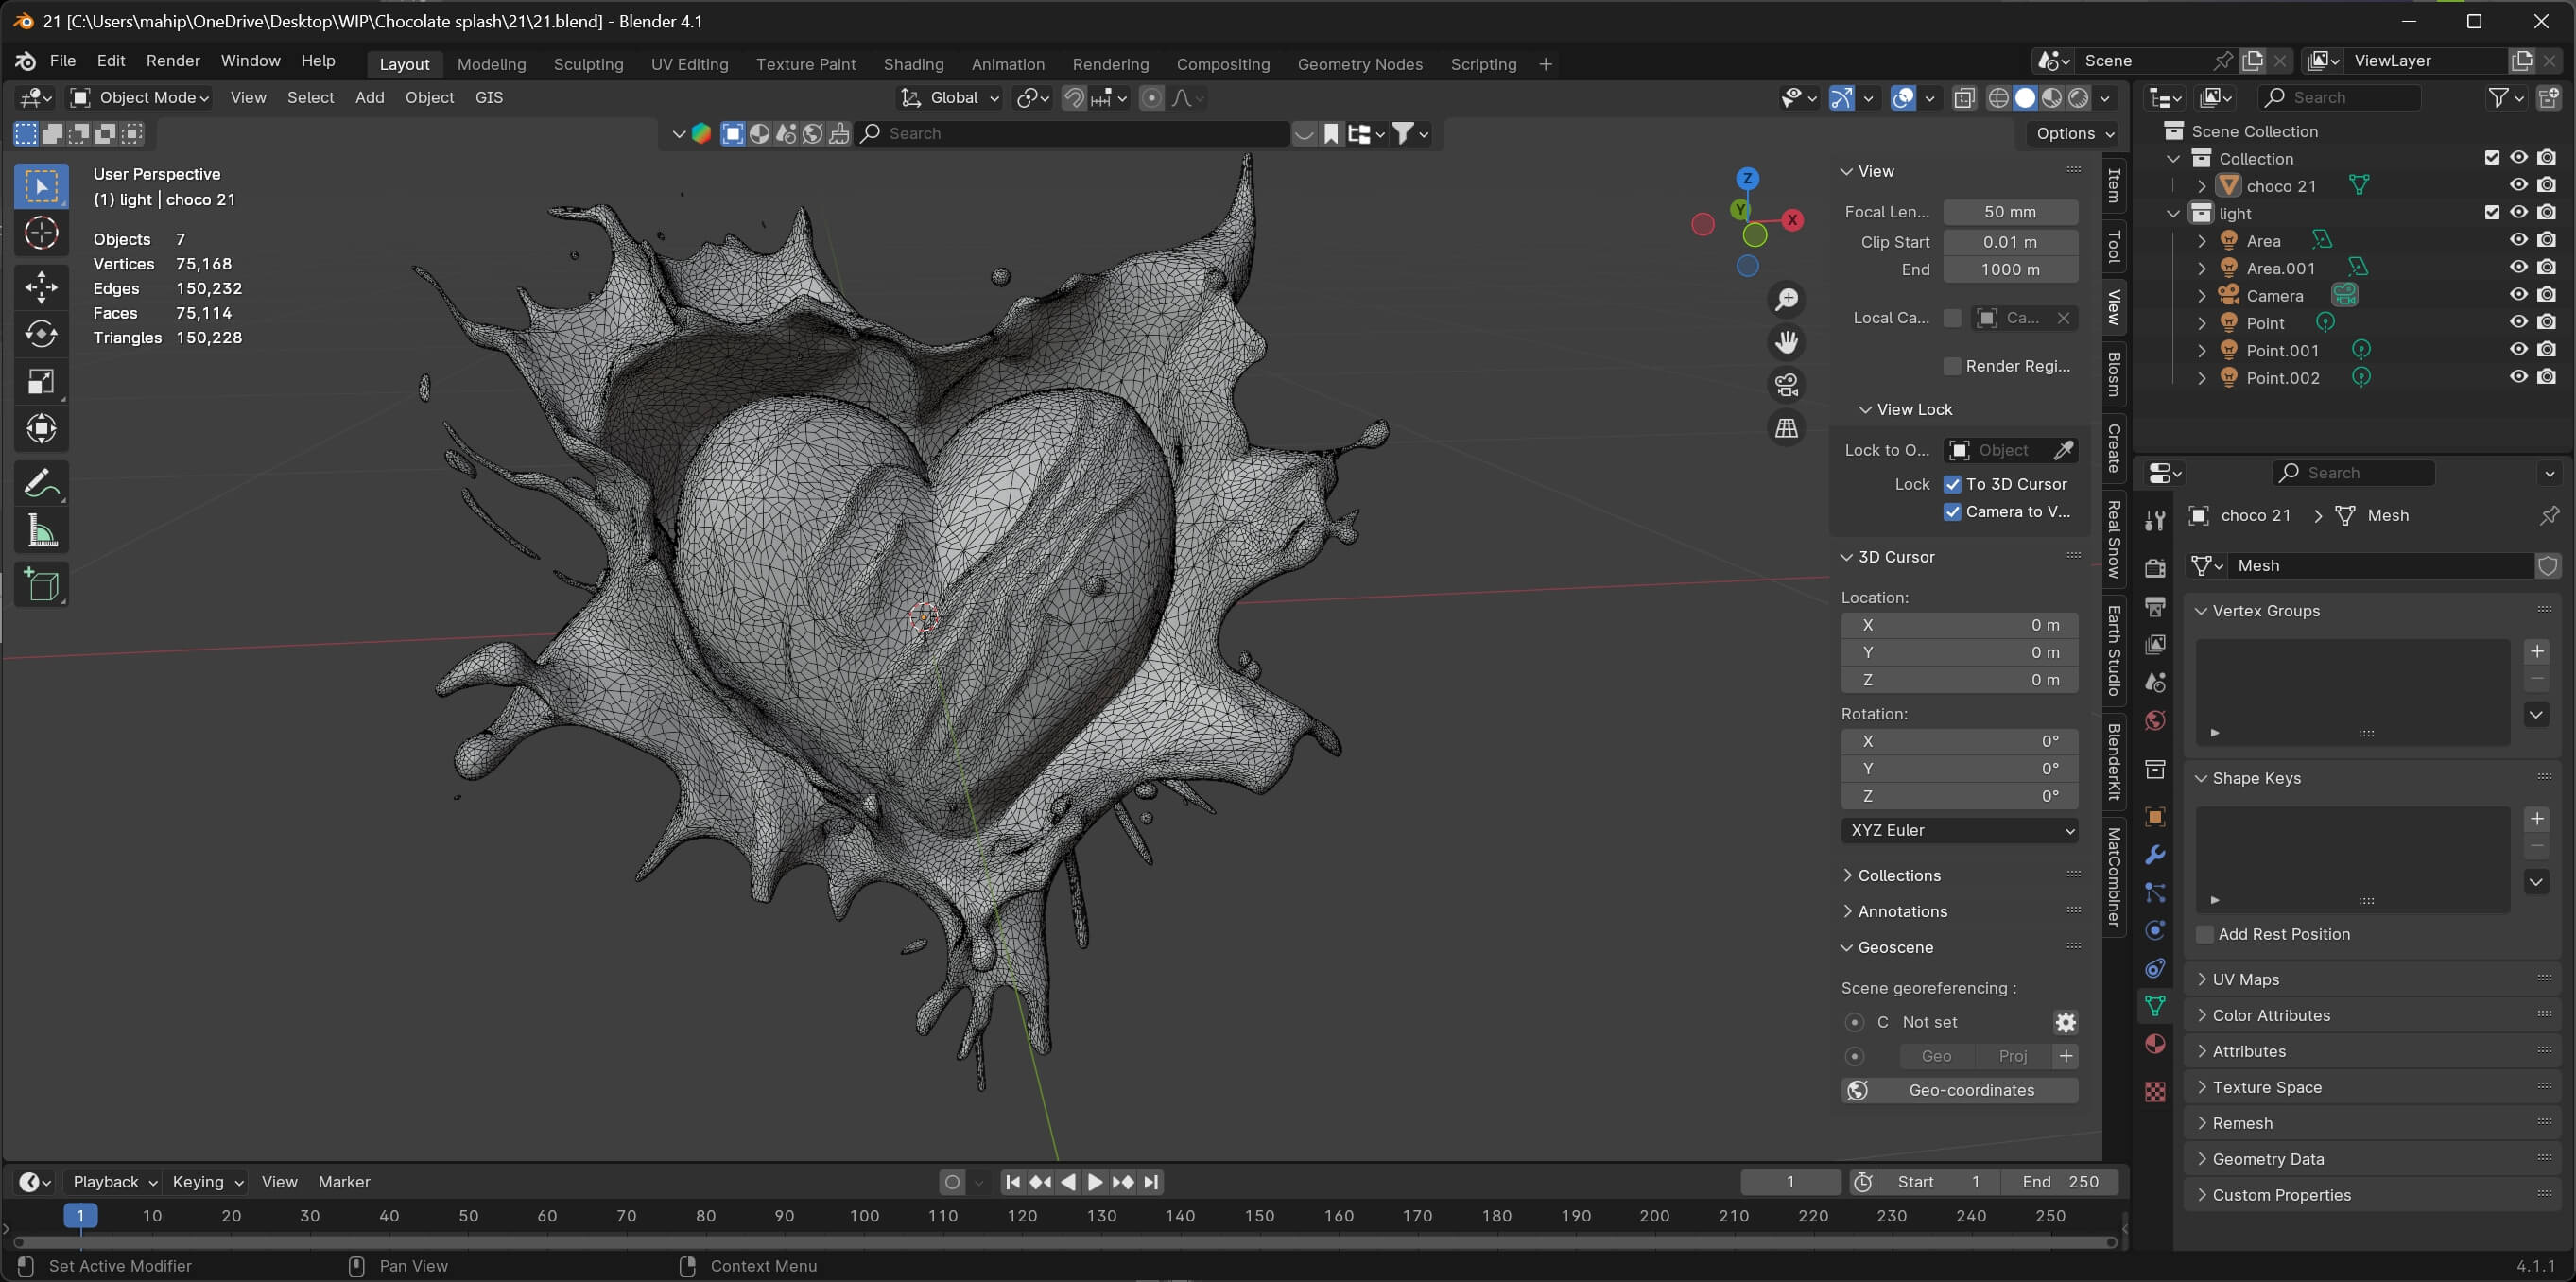
Task: Hide the Camera object in viewport
Action: (2518, 295)
